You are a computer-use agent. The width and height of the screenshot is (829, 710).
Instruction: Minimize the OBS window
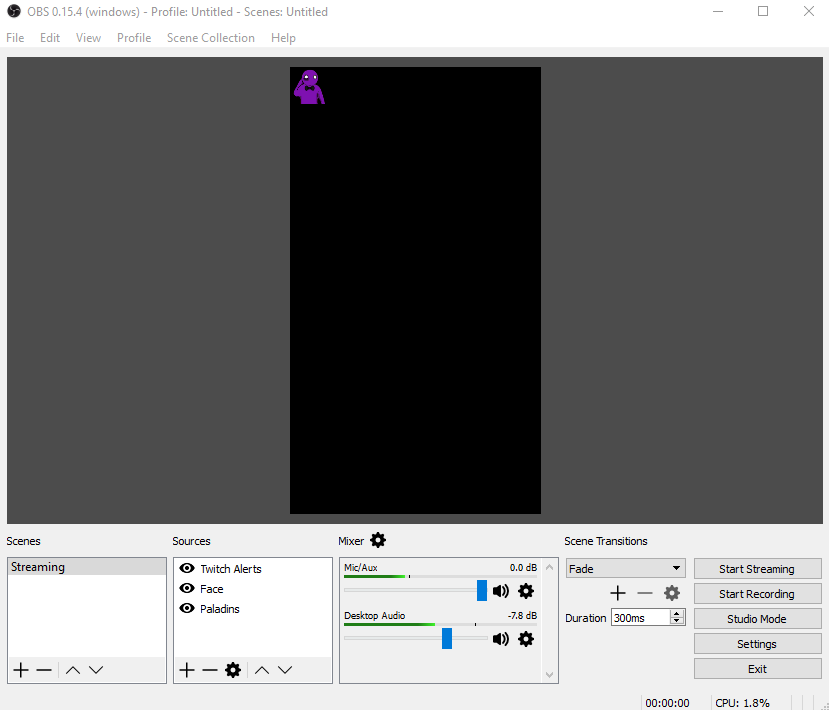click(x=717, y=11)
